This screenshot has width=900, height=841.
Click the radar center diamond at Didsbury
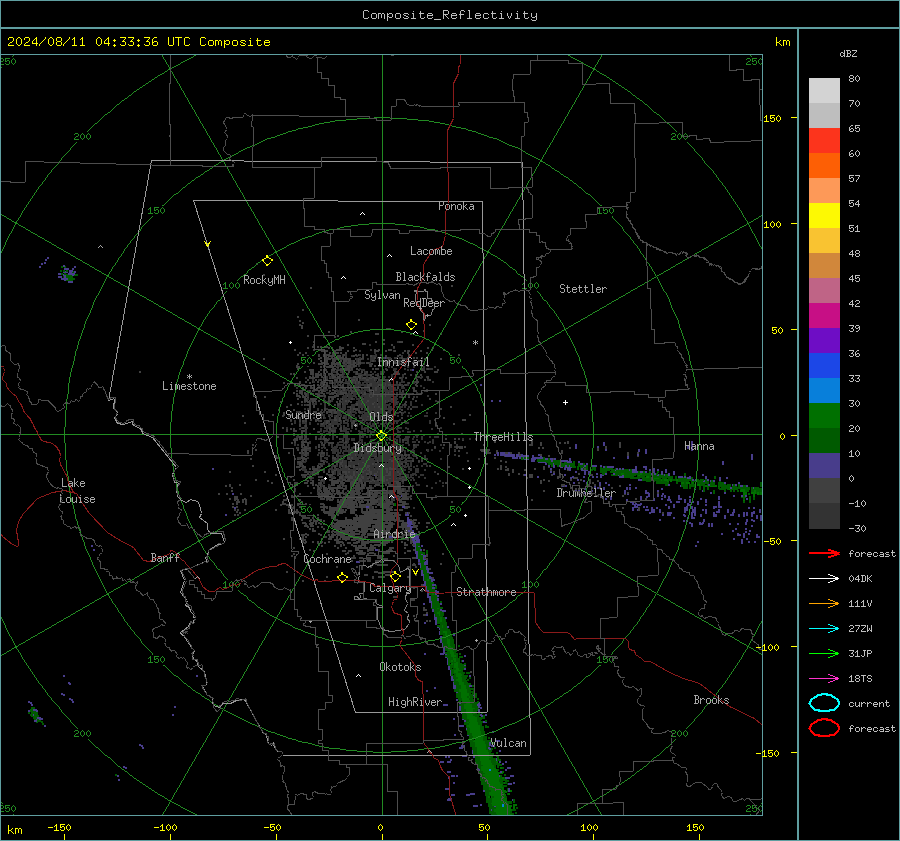[381, 436]
